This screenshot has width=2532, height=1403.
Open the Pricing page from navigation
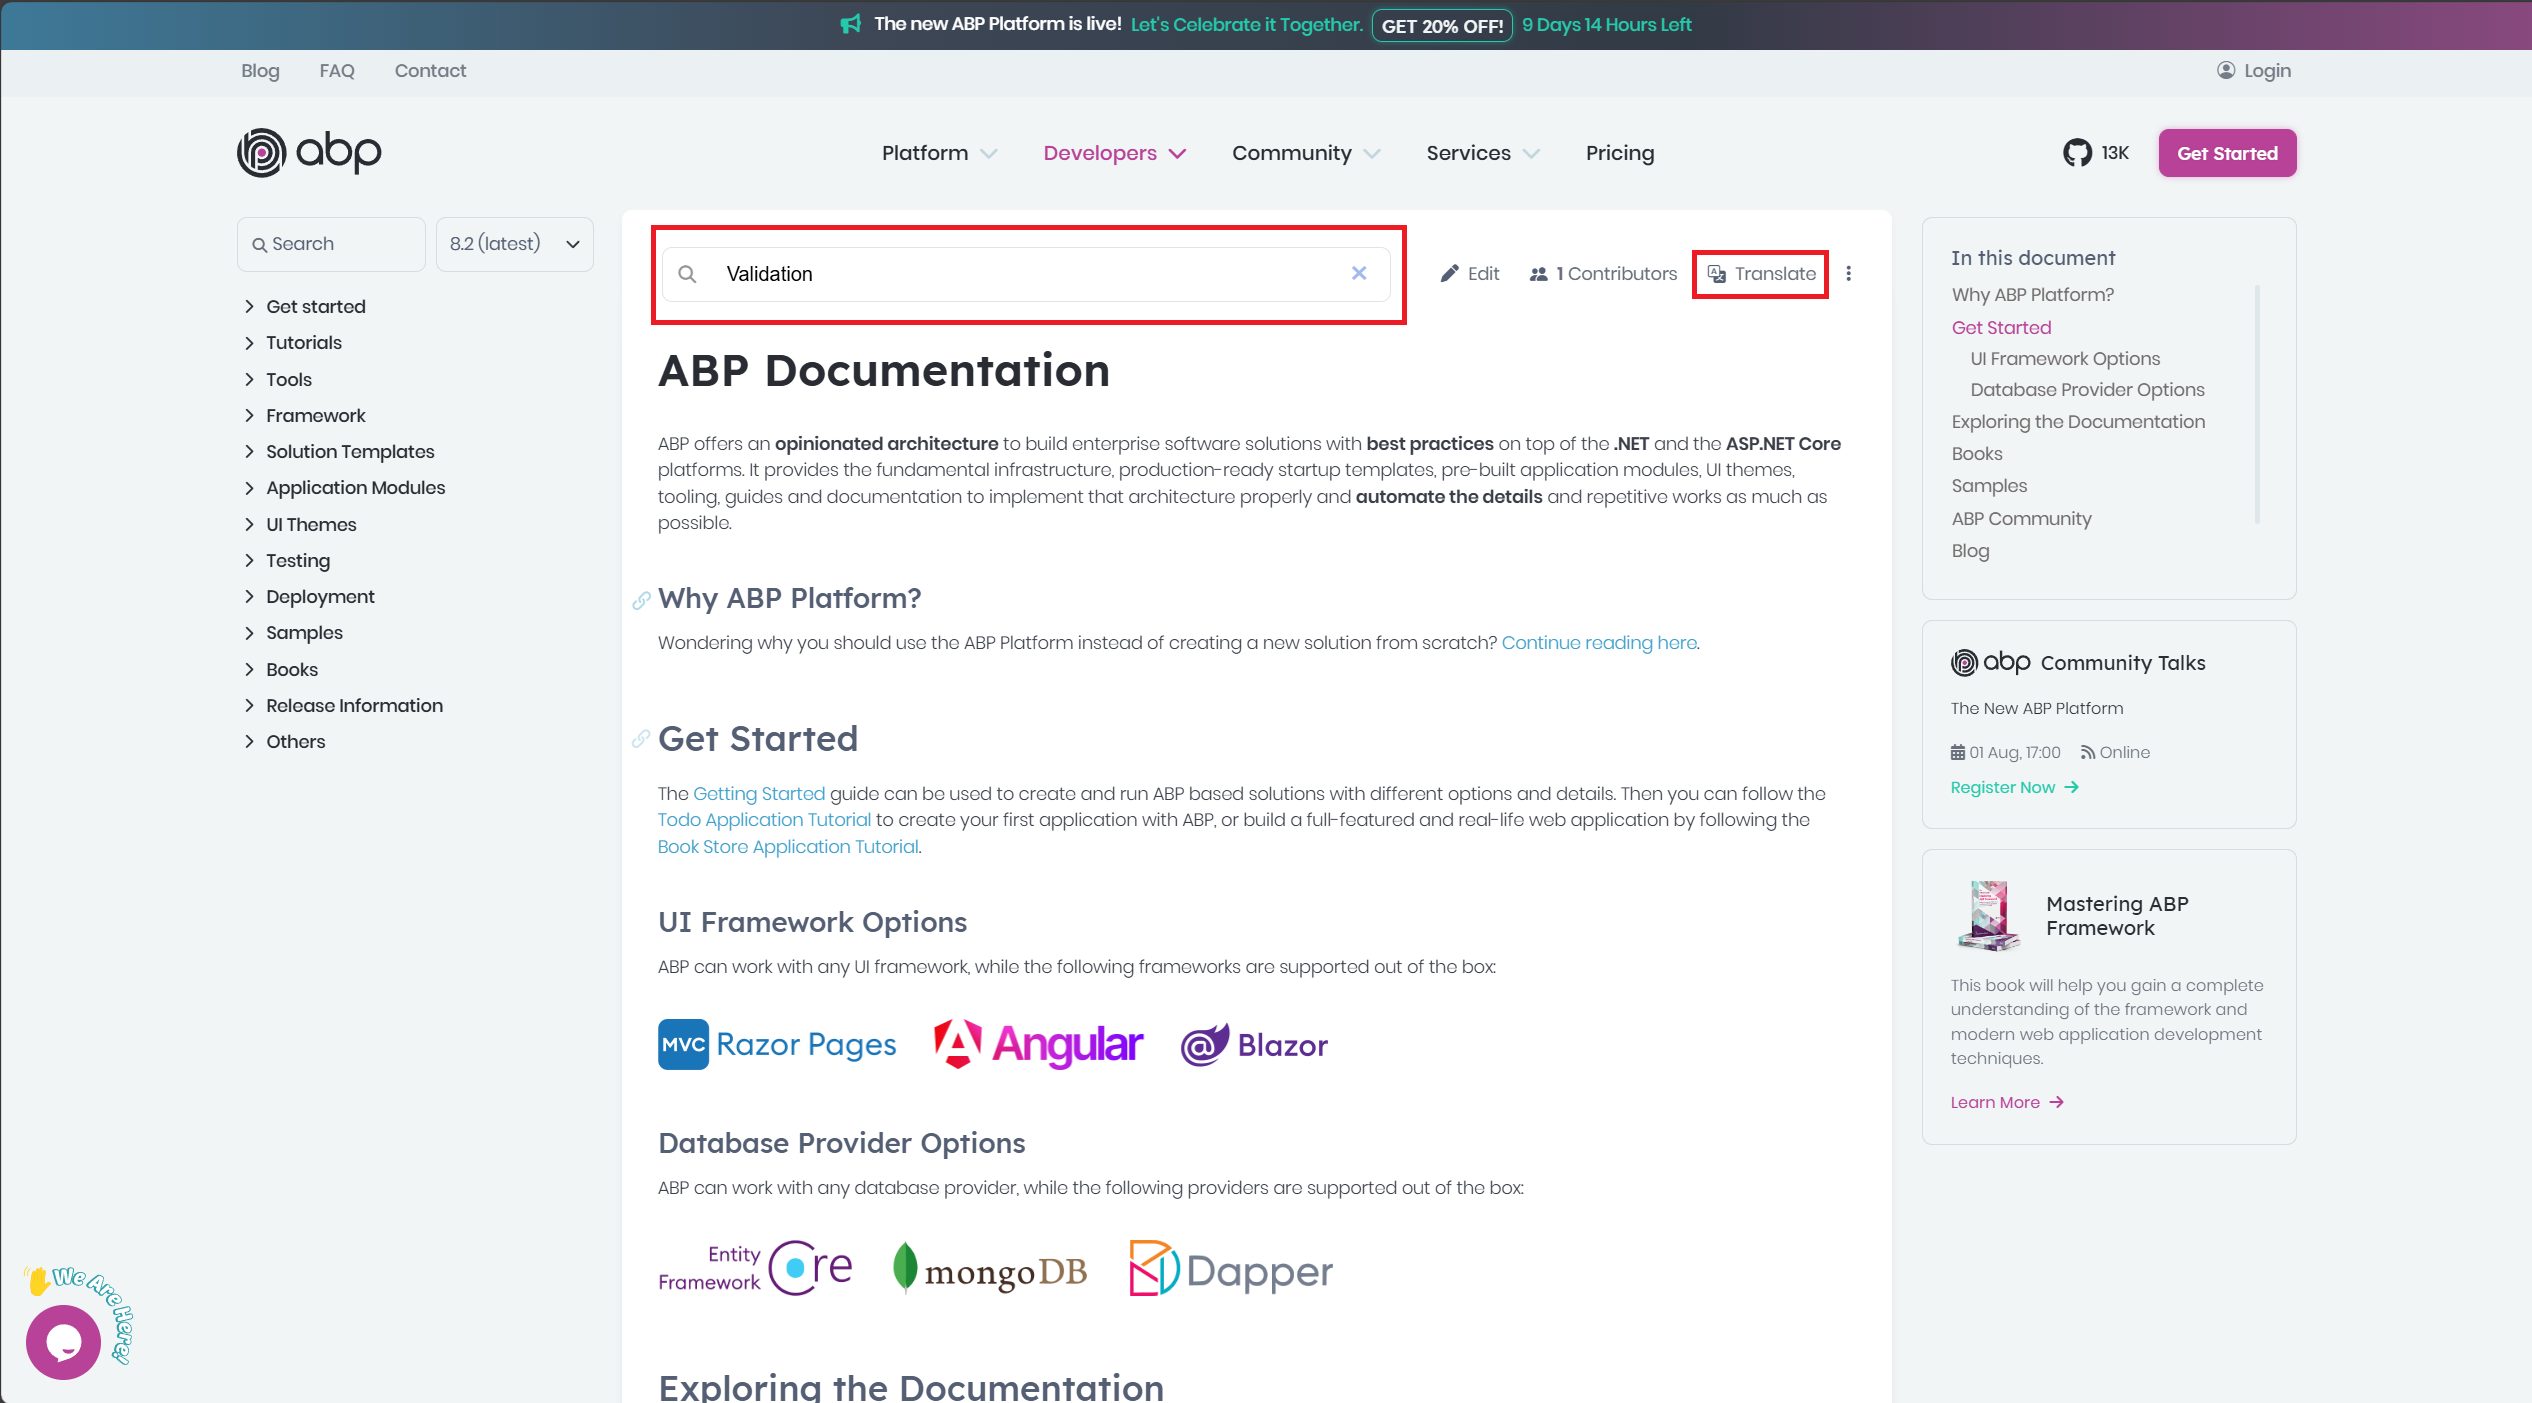coord(1619,153)
